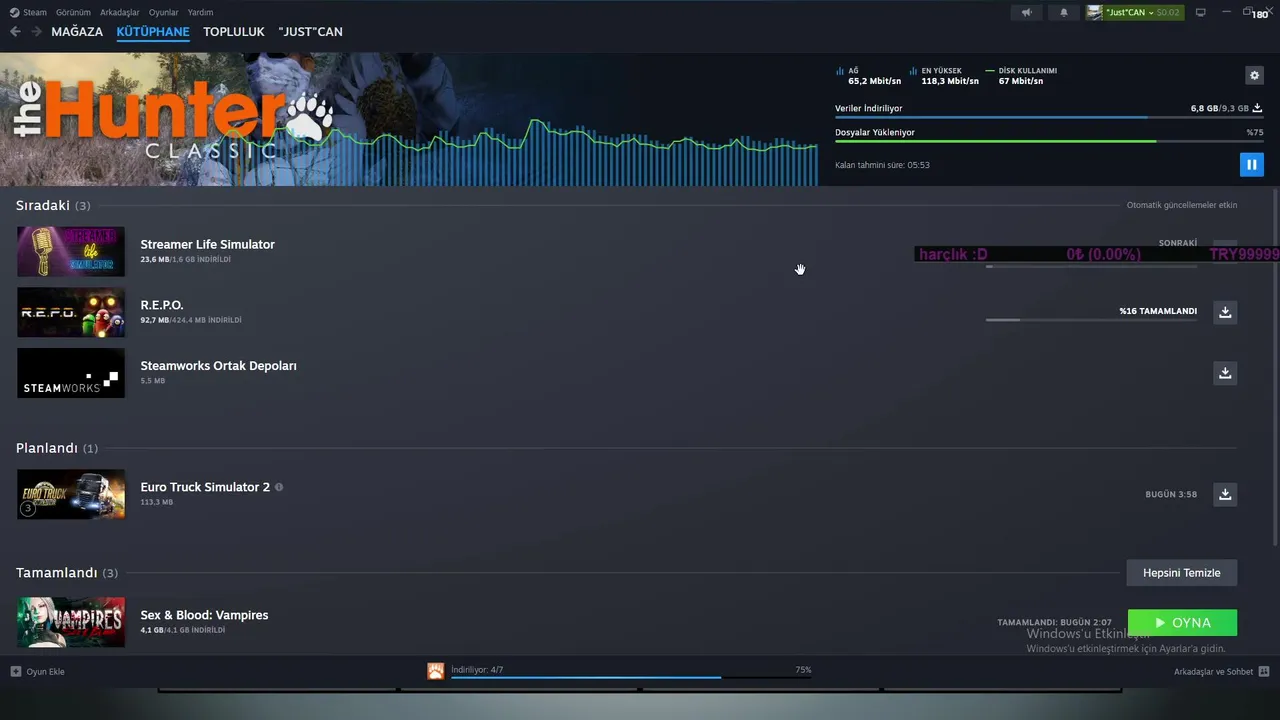
Task: Click the 6,8 GB/9,3 GB download size
Action: 1220,108
